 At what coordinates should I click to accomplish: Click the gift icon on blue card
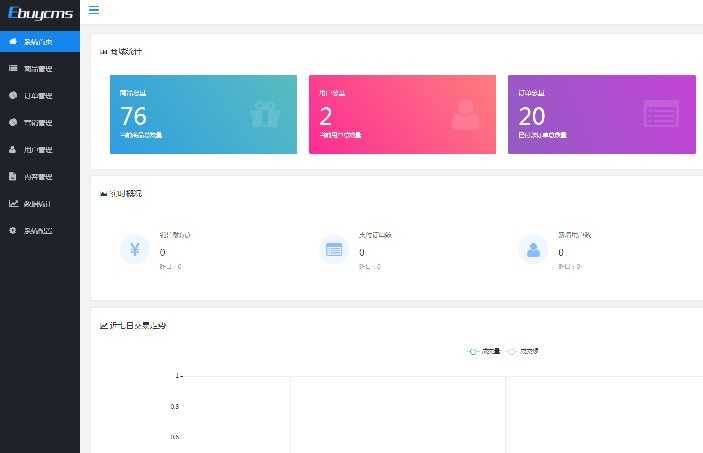pos(265,114)
